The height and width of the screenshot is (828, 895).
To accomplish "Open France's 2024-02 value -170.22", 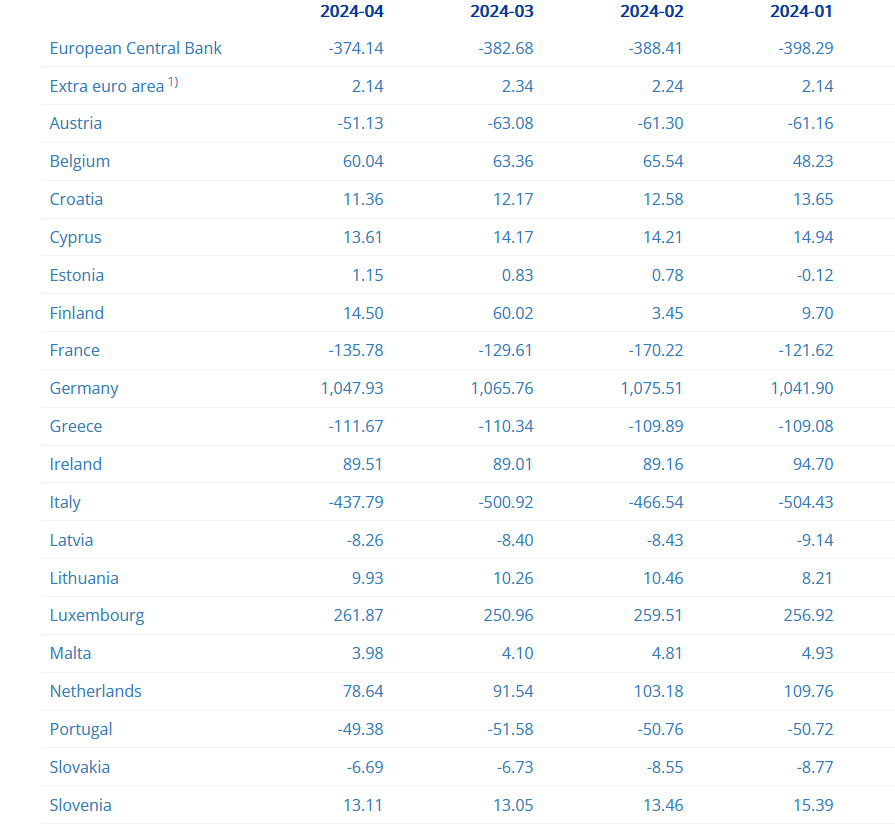I will click(657, 350).
